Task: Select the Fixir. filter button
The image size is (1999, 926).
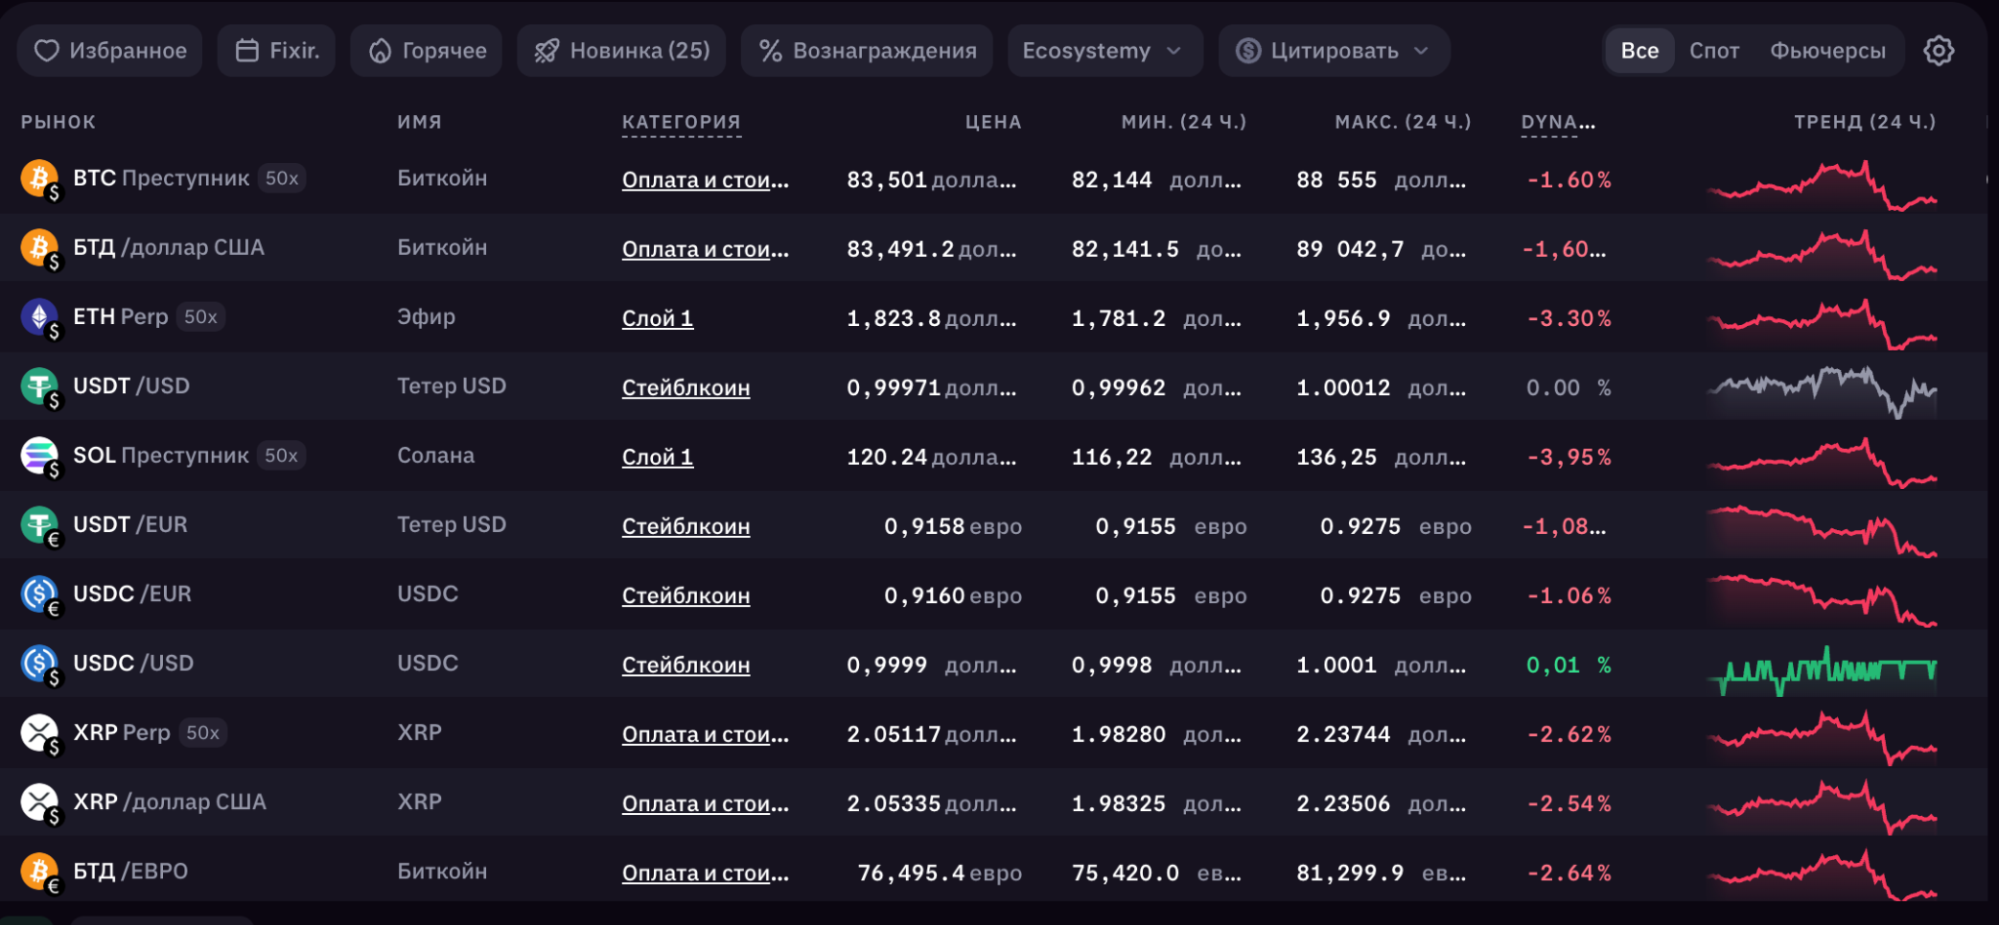Action: click(276, 51)
